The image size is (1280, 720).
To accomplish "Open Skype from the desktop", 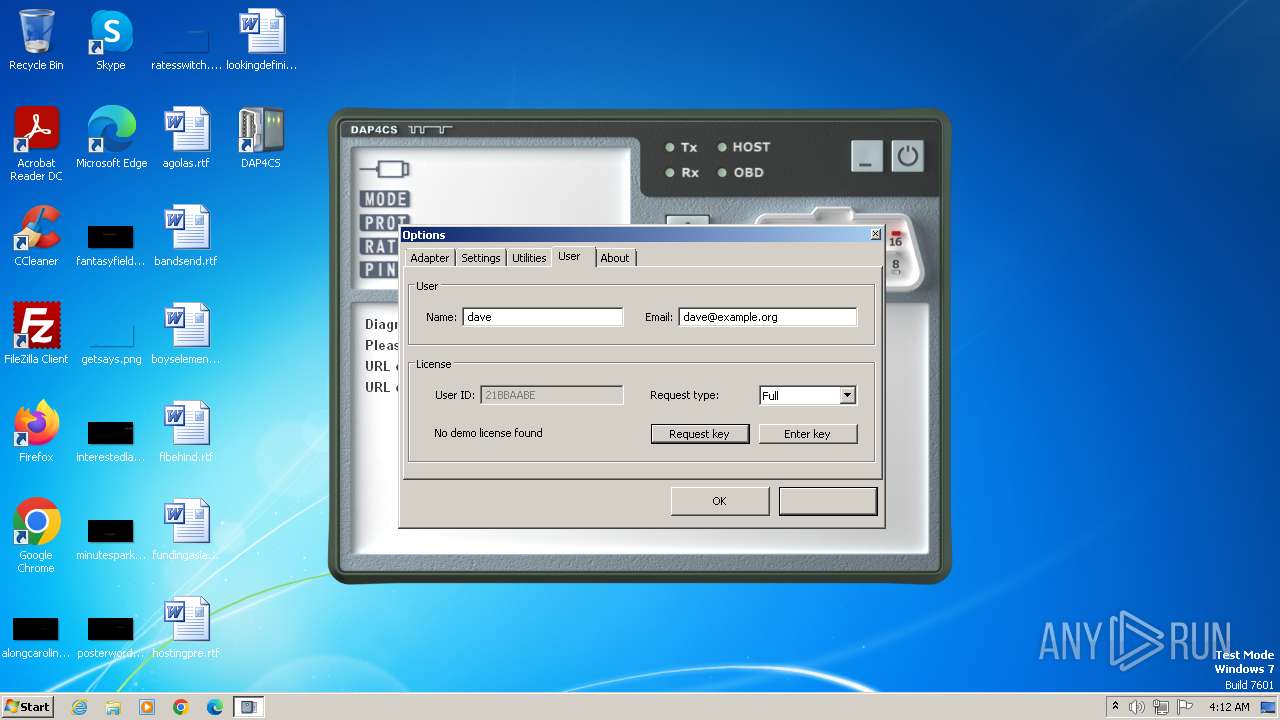I will tap(111, 40).
